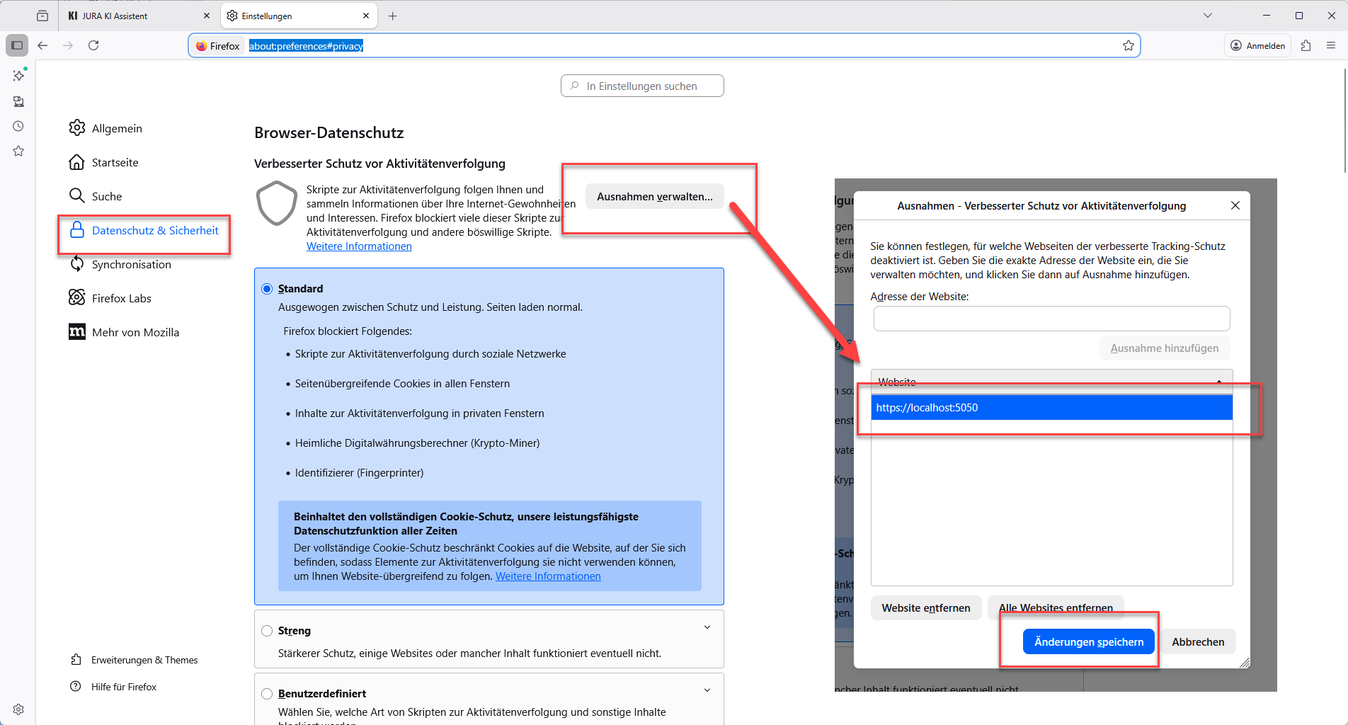Select the https://localhost:5050 list entry
The width and height of the screenshot is (1348, 725).
pyautogui.click(x=1051, y=408)
